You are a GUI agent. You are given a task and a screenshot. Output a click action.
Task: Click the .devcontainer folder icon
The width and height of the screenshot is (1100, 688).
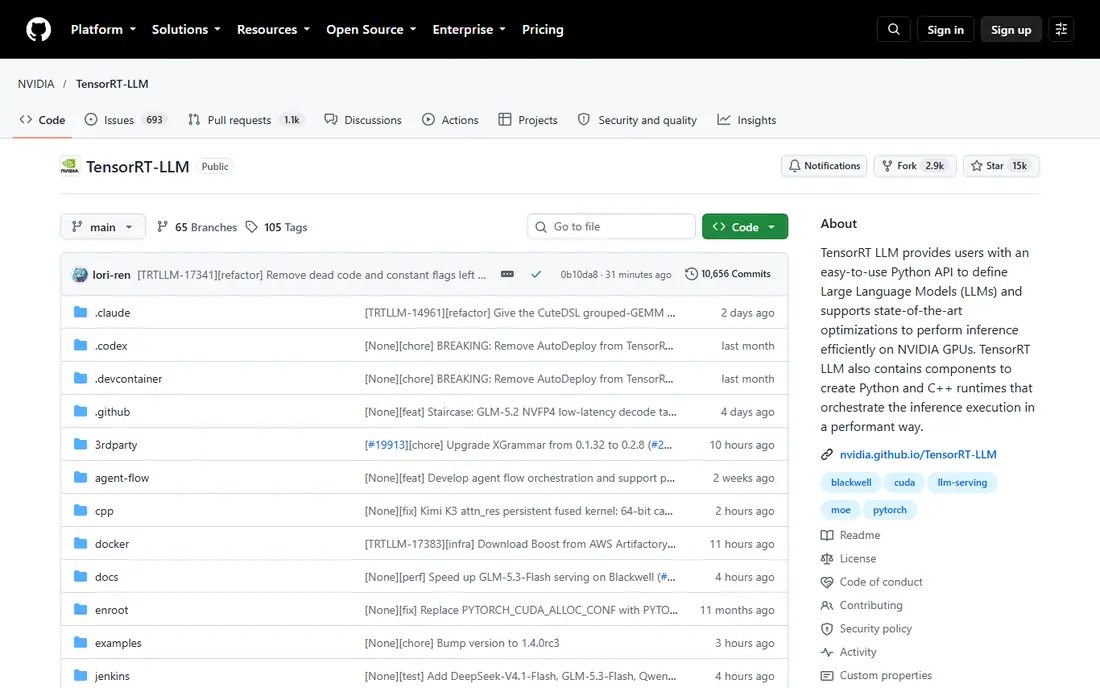[x=81, y=378]
